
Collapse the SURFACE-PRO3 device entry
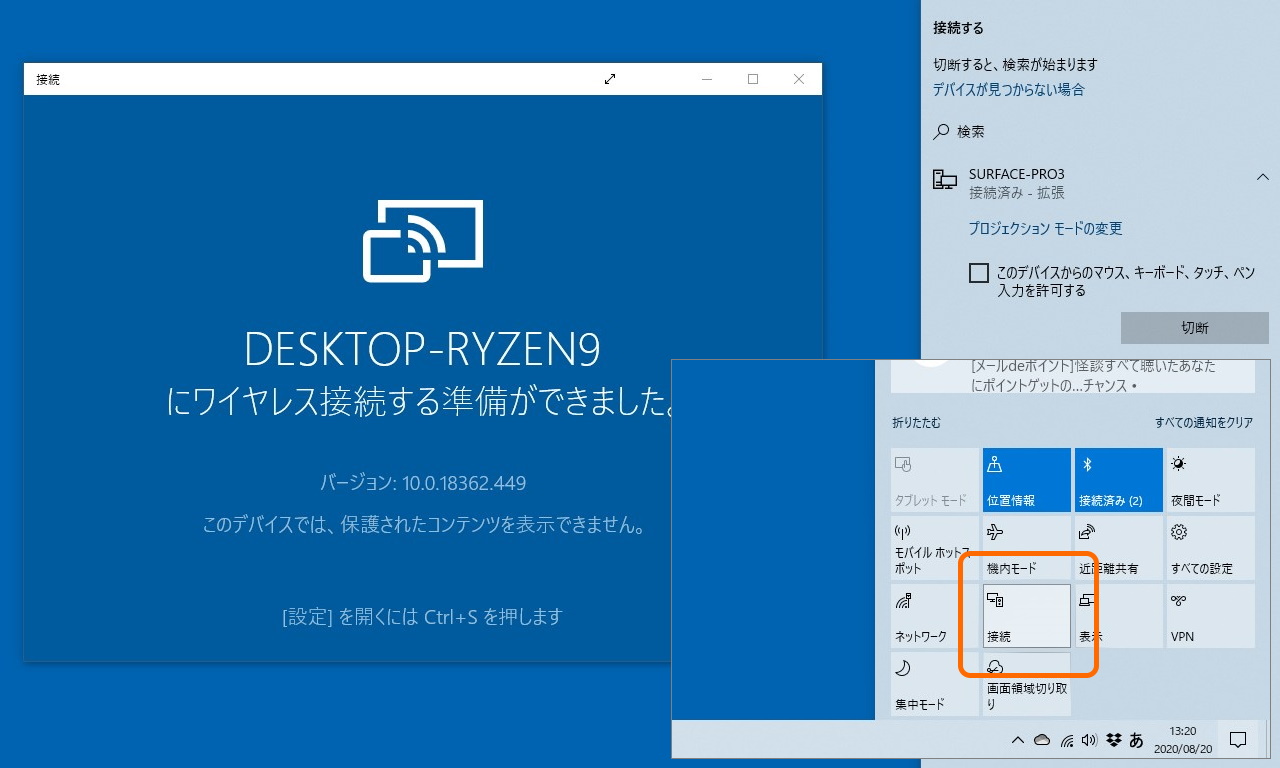click(x=1263, y=176)
